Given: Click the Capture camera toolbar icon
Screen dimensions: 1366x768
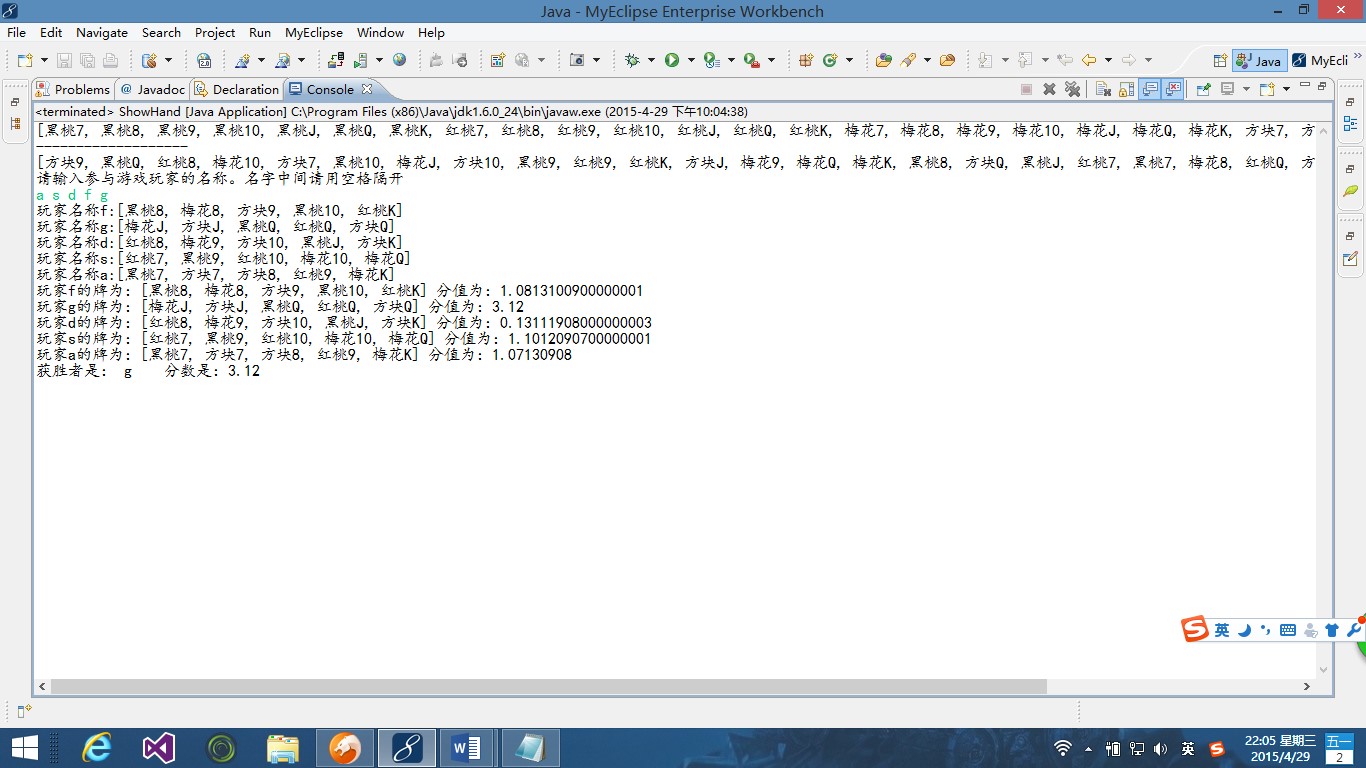Looking at the screenshot, I should click(577, 60).
